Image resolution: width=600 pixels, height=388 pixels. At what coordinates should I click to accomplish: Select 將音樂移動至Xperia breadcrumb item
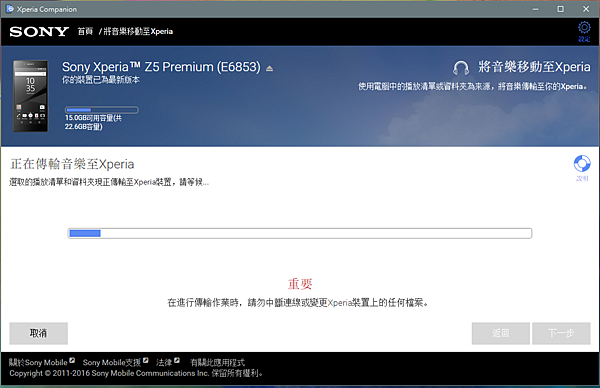pyautogui.click(x=139, y=31)
